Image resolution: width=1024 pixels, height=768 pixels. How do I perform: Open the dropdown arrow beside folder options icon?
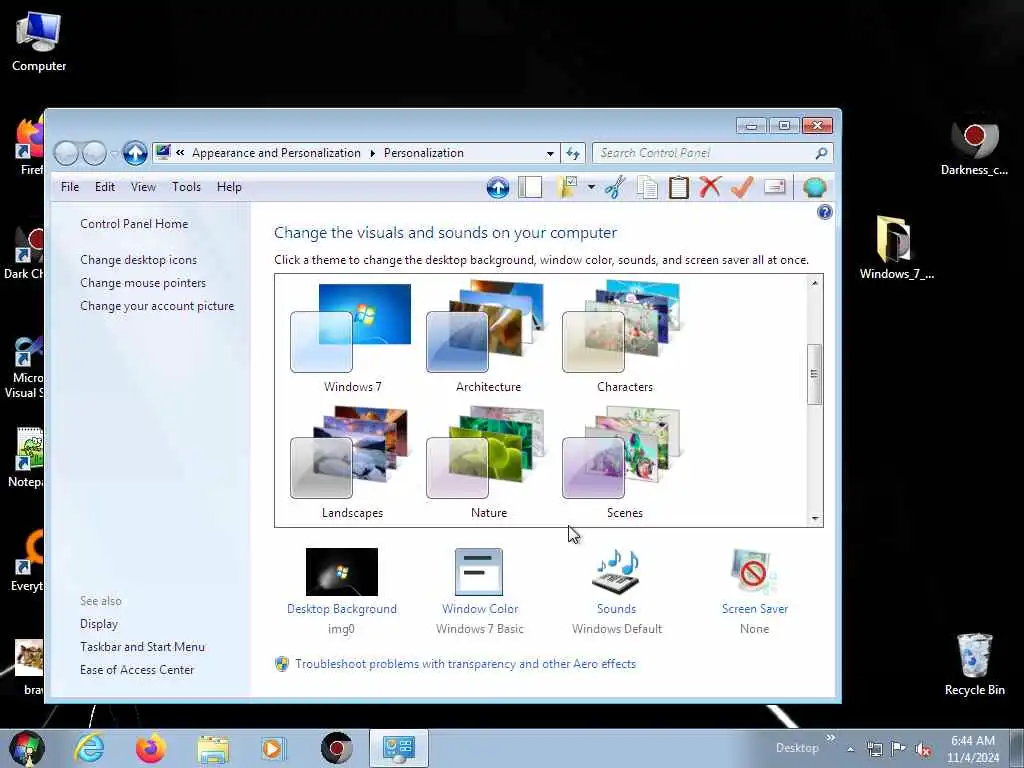(591, 187)
